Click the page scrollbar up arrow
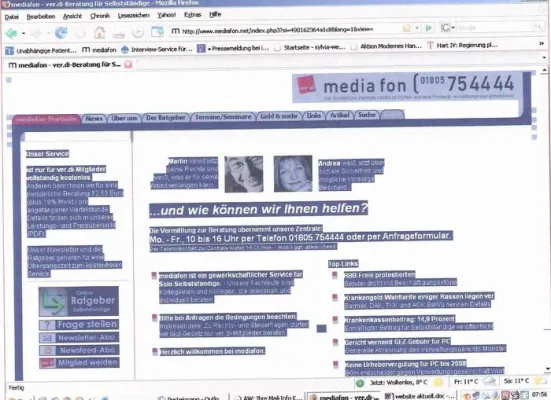The image size is (551, 400). (544, 71)
